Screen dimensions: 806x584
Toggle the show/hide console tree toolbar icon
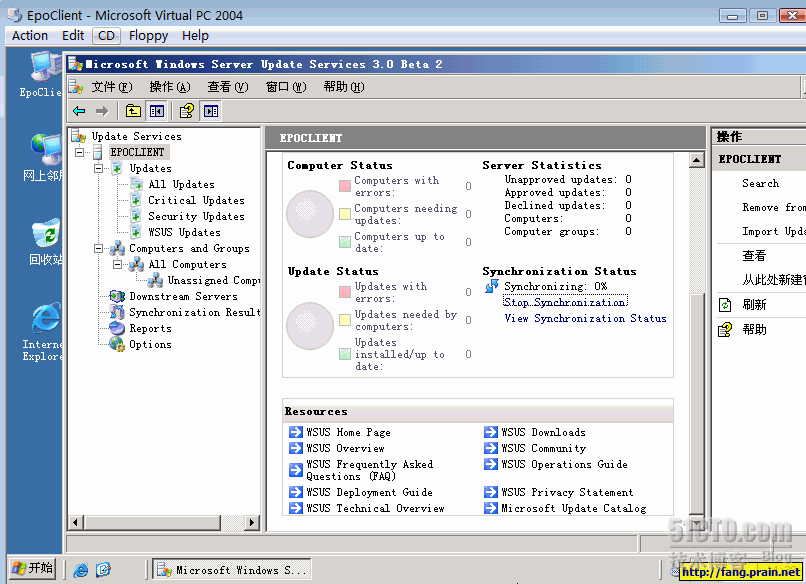click(157, 111)
